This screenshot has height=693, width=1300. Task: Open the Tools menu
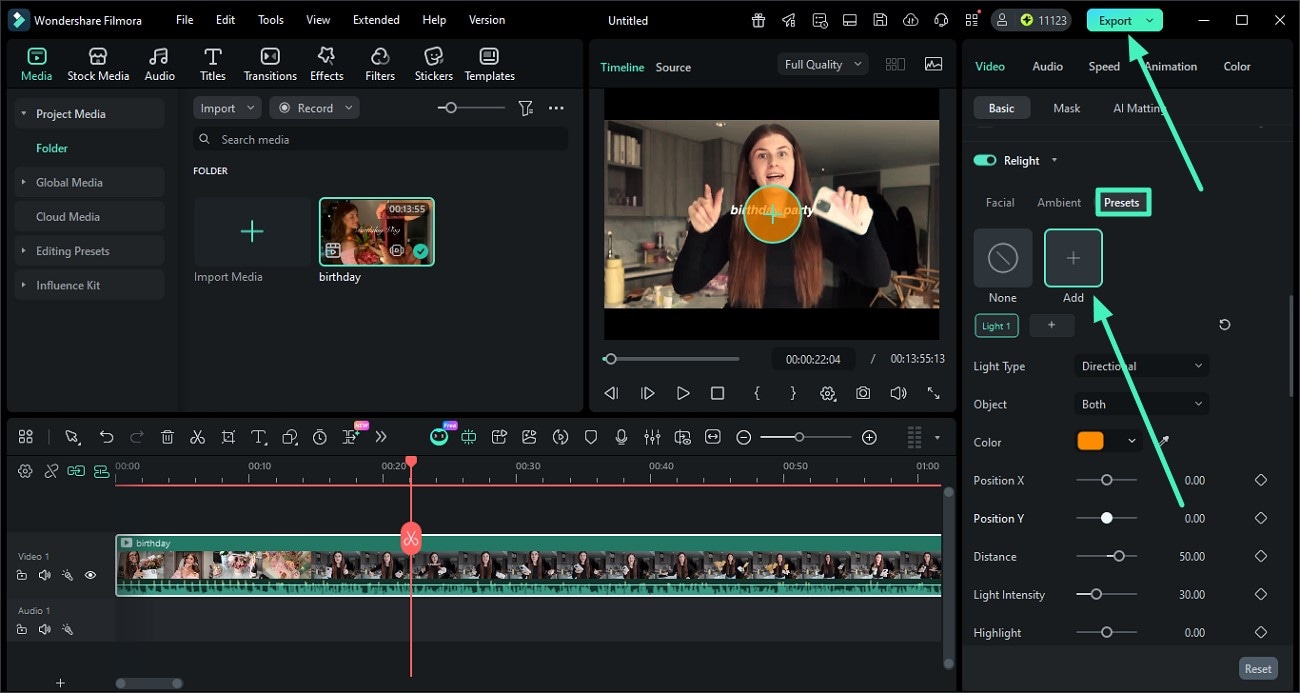pos(269,19)
